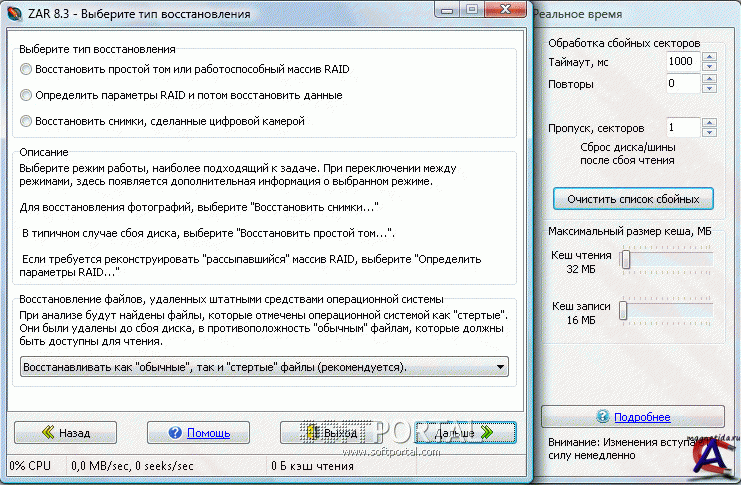Select 'Восстановить простой том' radio option
Screen dimensions: 741x485
(x=25, y=69)
